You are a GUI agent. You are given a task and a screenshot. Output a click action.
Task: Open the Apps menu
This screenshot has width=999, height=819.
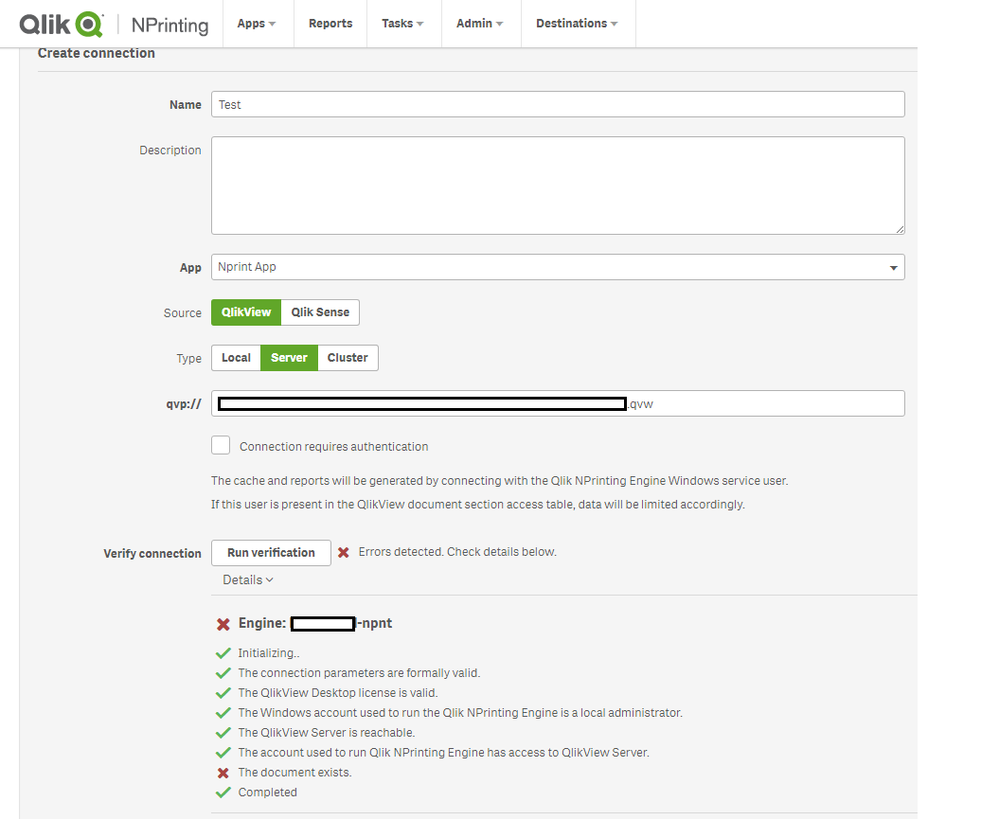[x=257, y=24]
